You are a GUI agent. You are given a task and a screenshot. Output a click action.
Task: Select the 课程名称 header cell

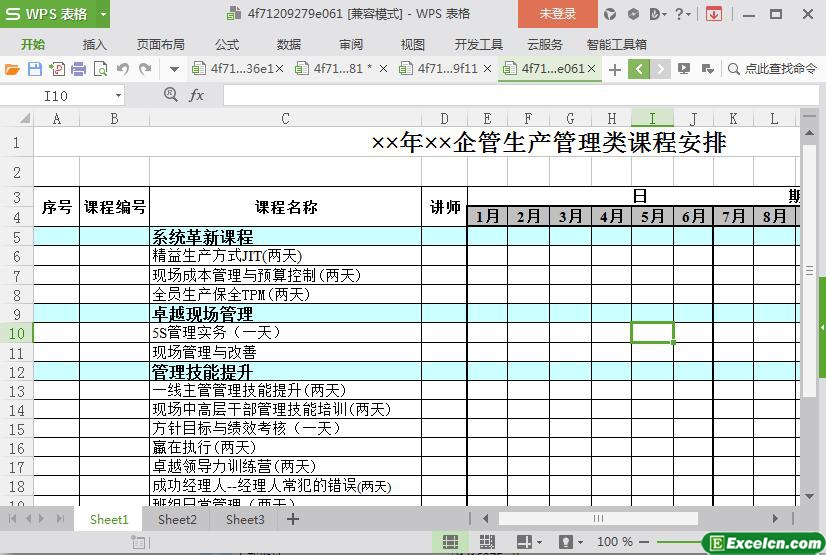(x=286, y=207)
